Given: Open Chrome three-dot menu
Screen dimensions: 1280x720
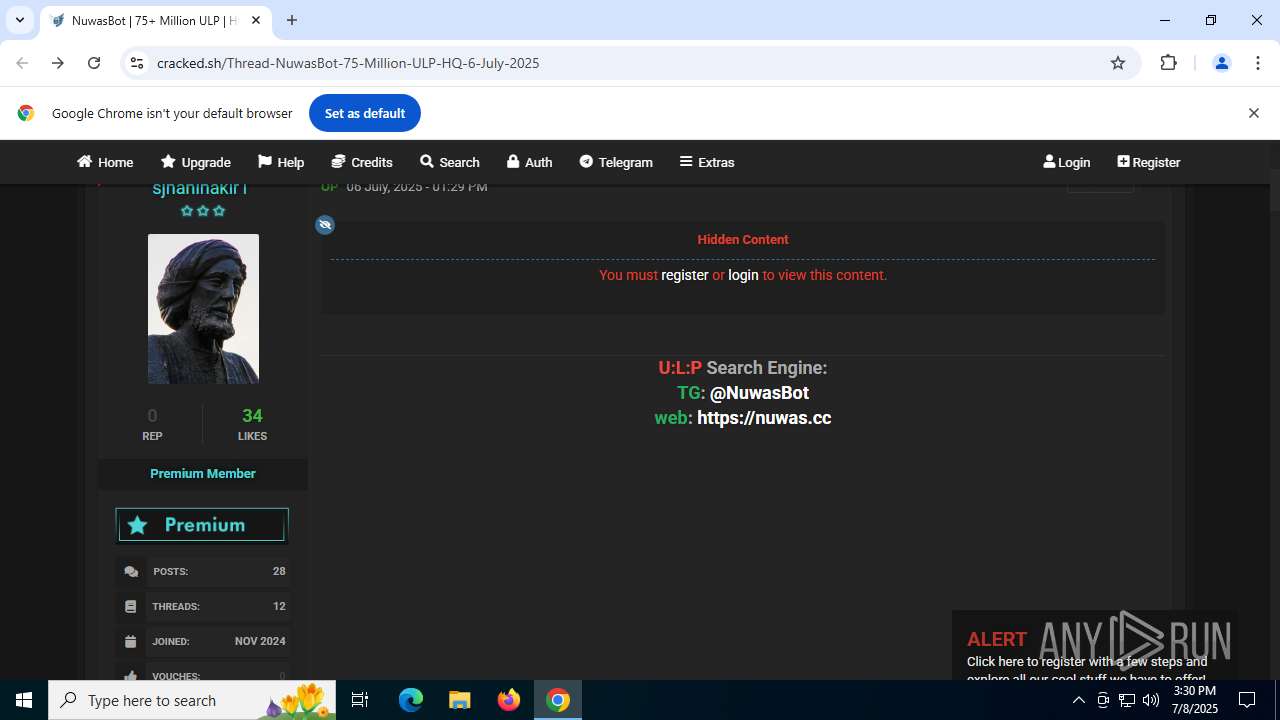Looking at the screenshot, I should 1257,63.
